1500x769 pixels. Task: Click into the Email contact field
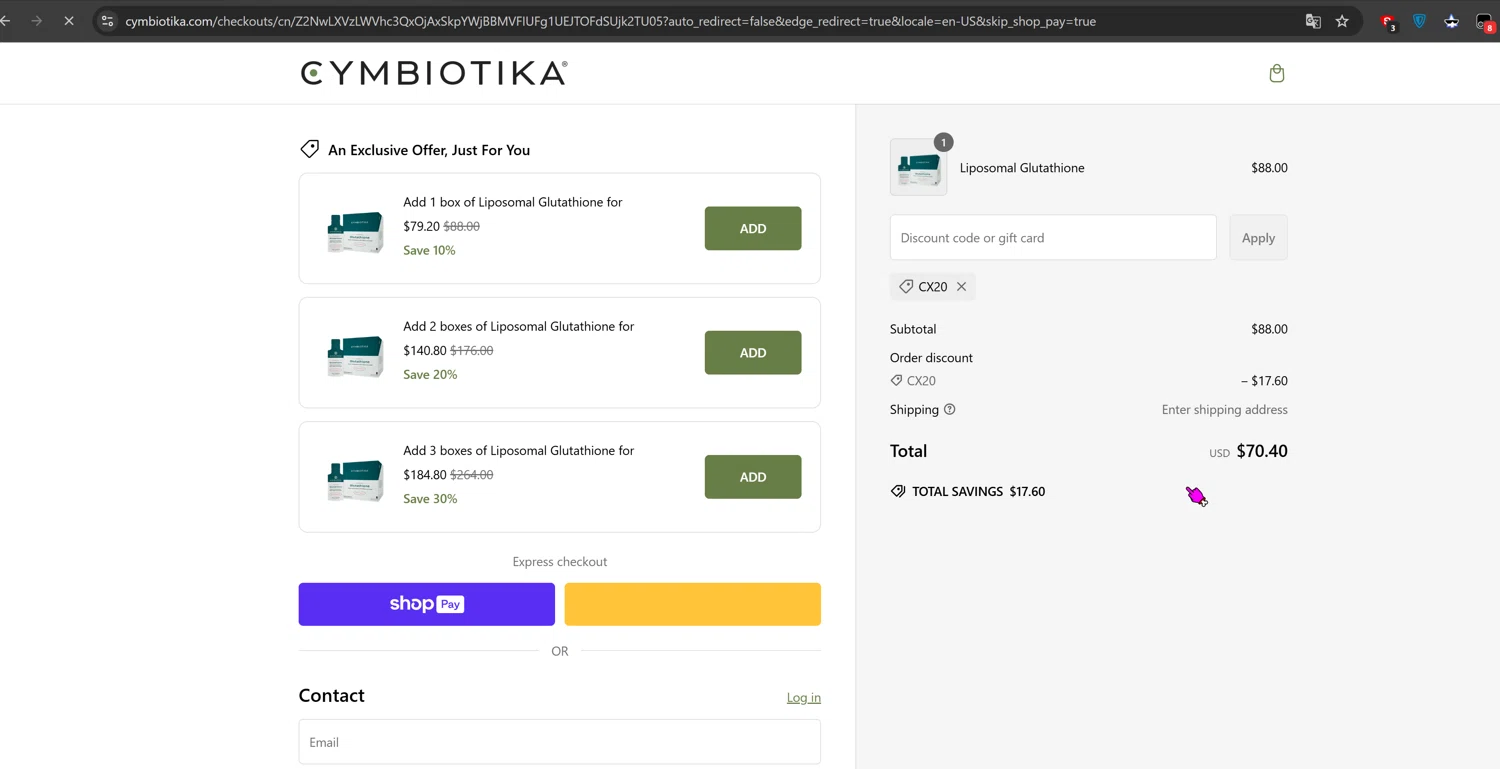(x=560, y=742)
